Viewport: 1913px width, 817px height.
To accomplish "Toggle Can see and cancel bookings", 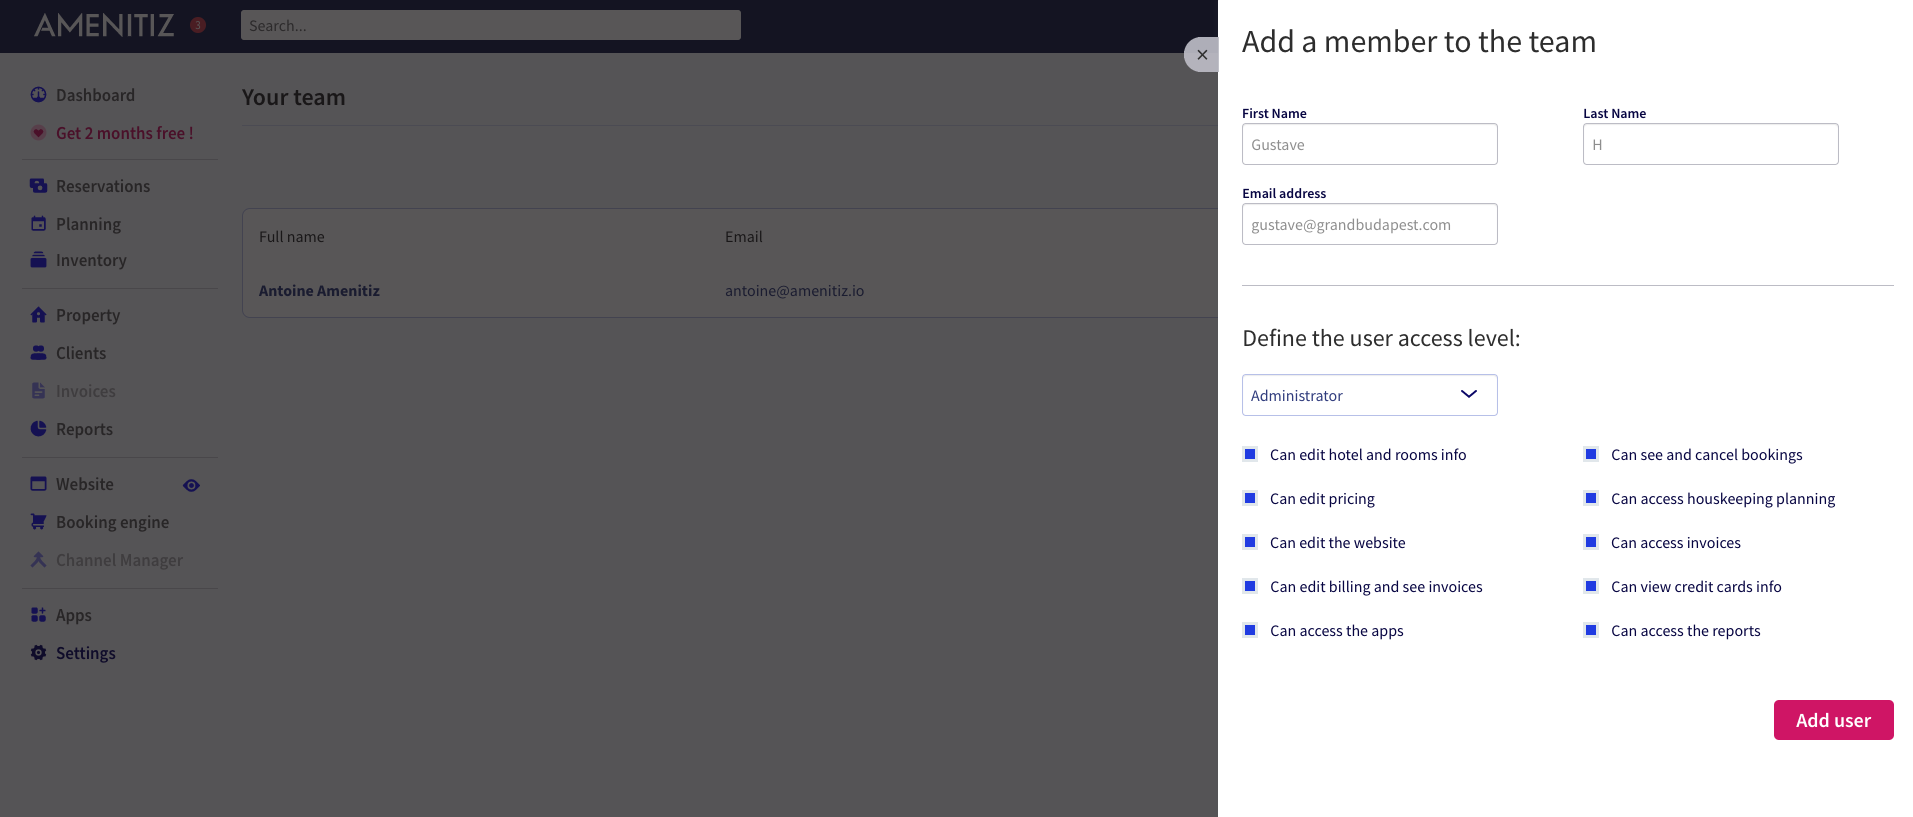I will coord(1591,454).
